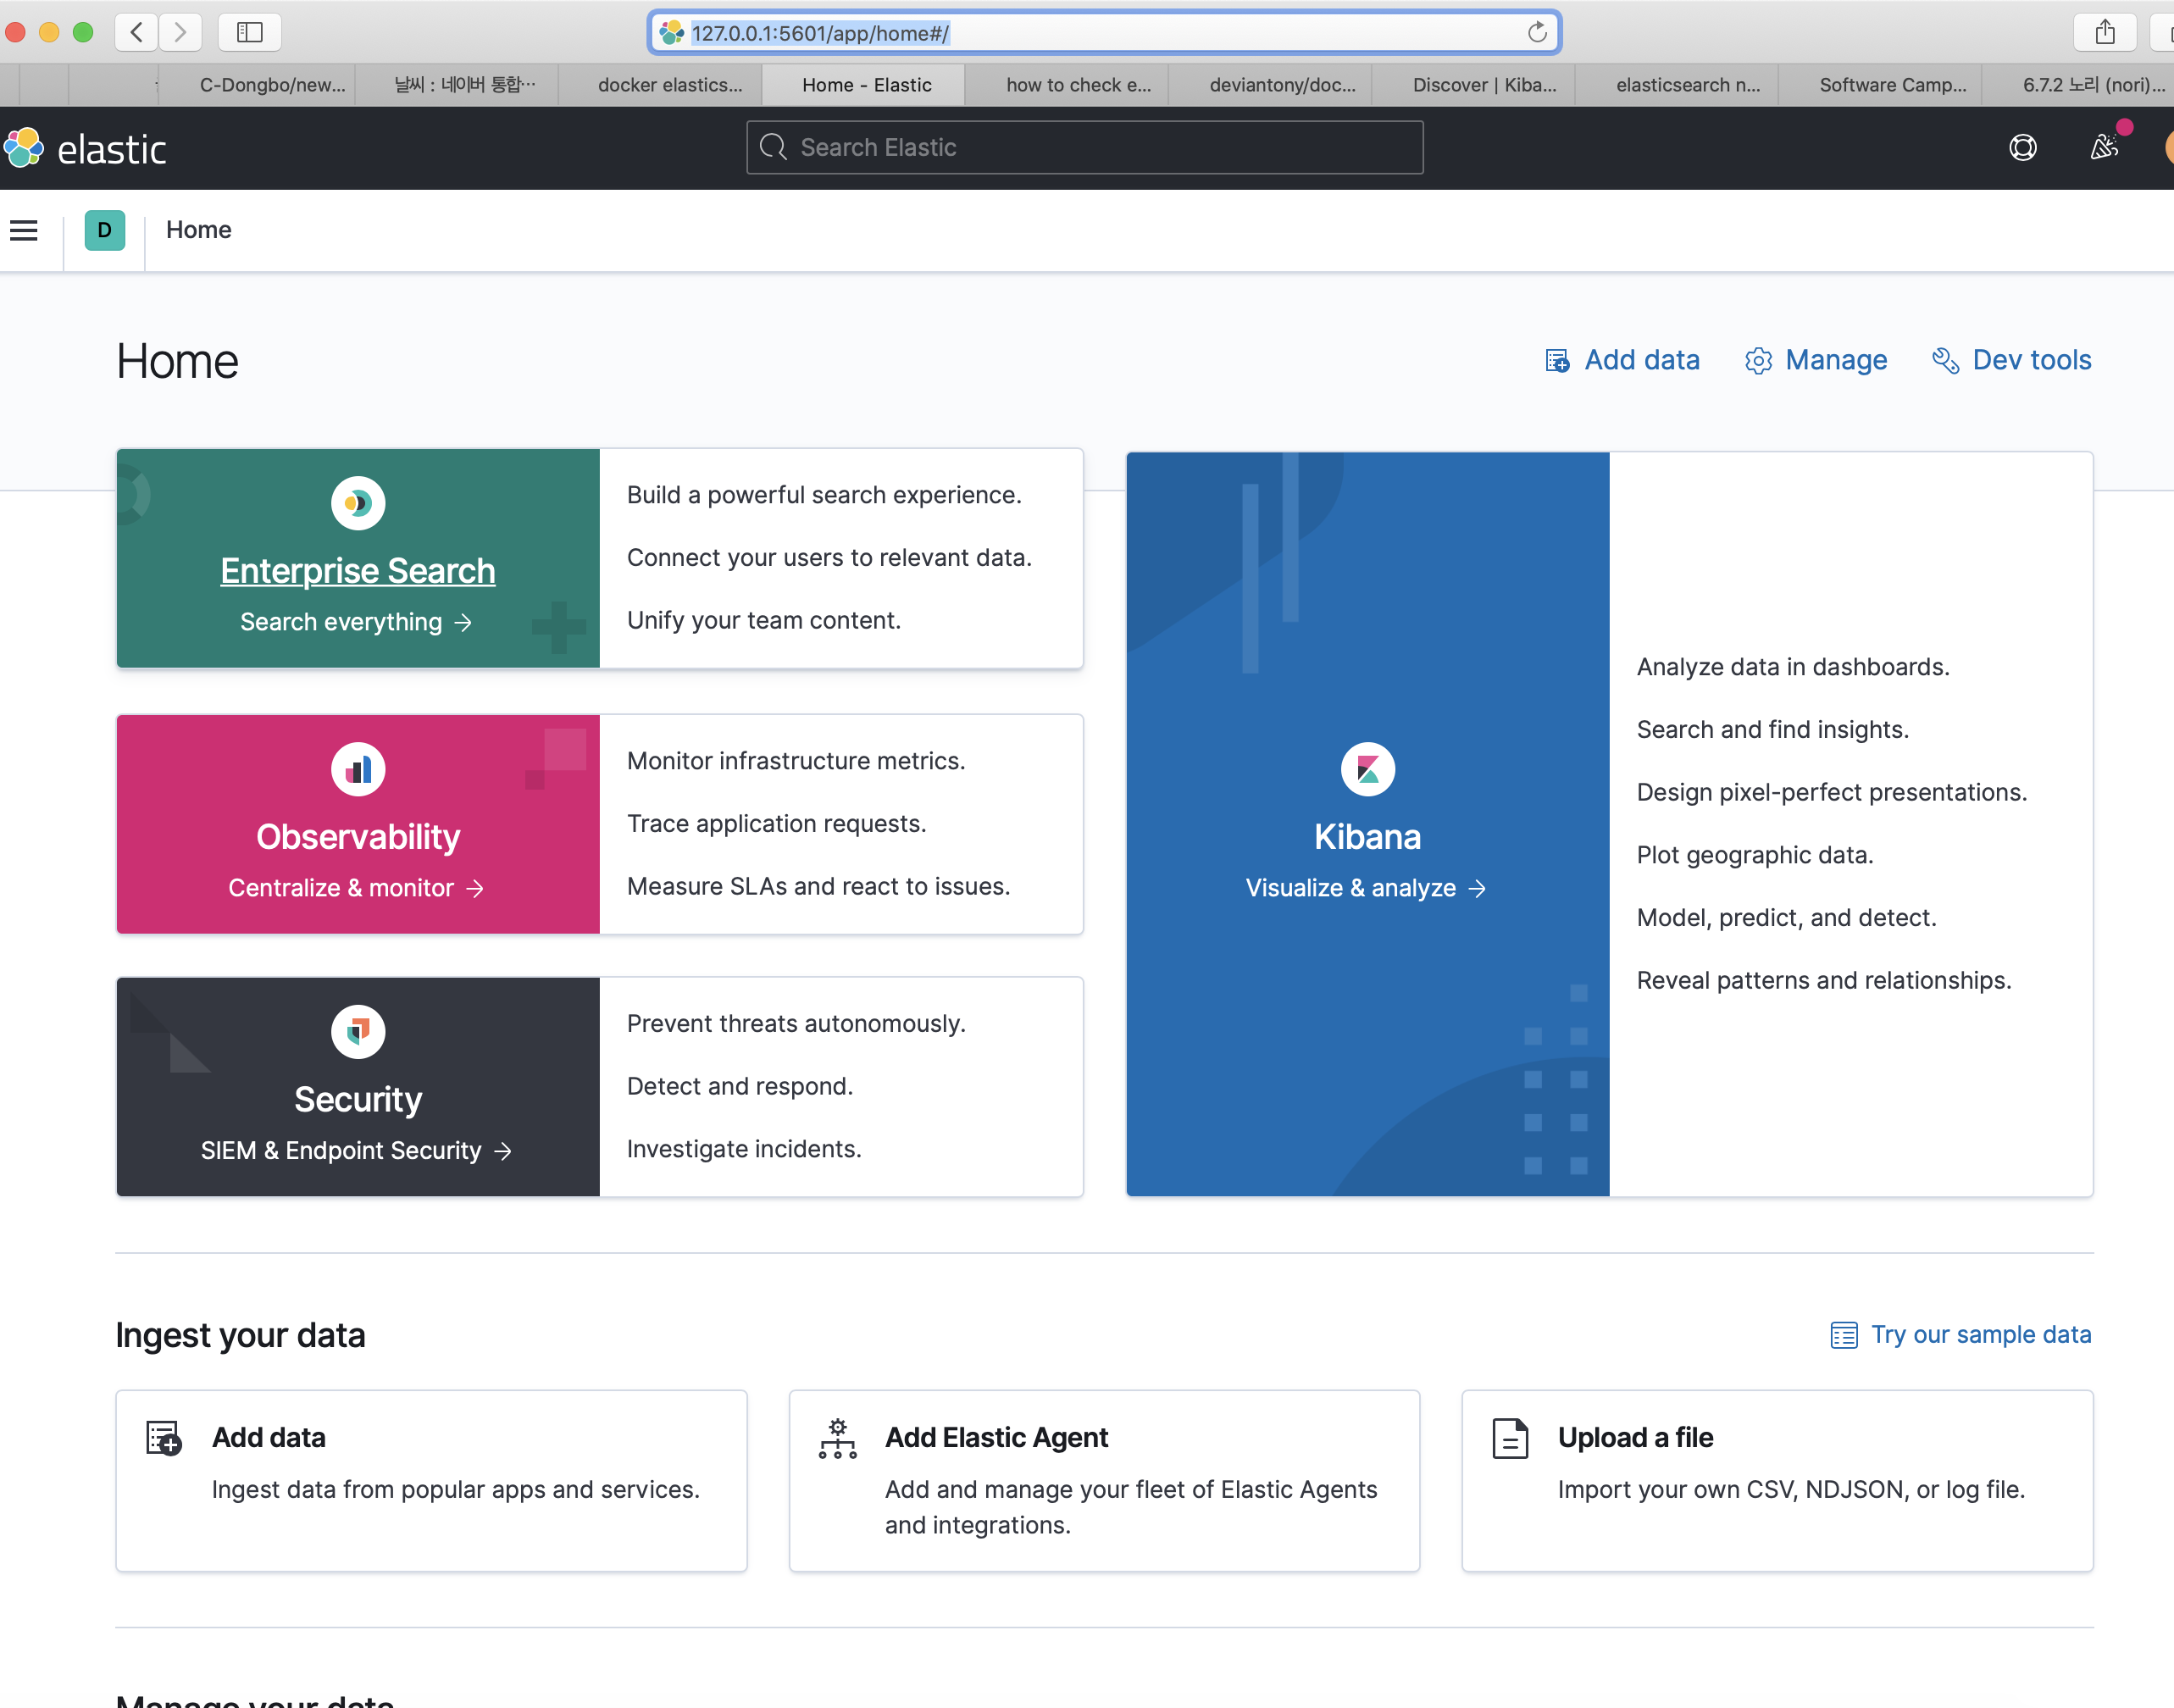Switch to the docker elasticsearch tab
2174x1708 pixels.
pyautogui.click(x=669, y=85)
